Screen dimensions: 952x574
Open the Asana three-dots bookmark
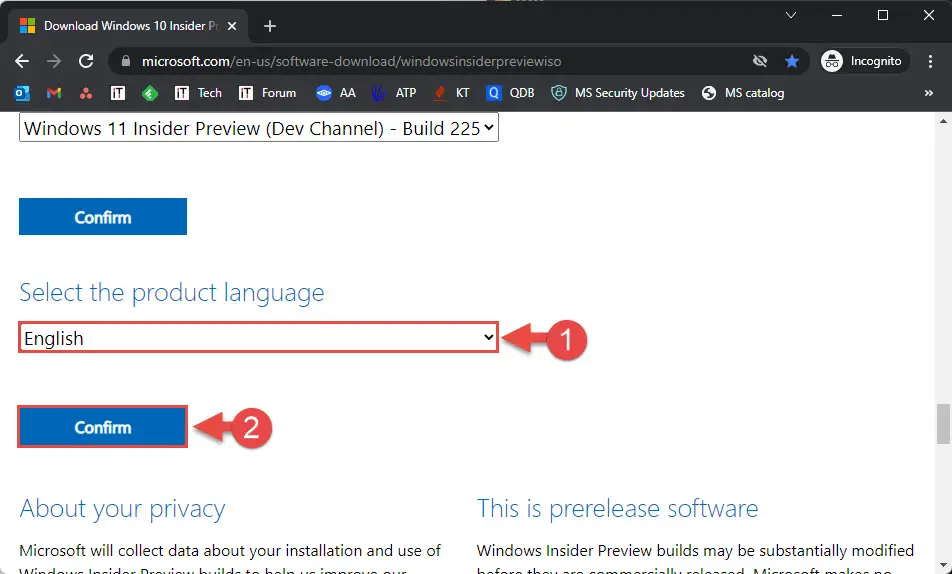point(86,93)
